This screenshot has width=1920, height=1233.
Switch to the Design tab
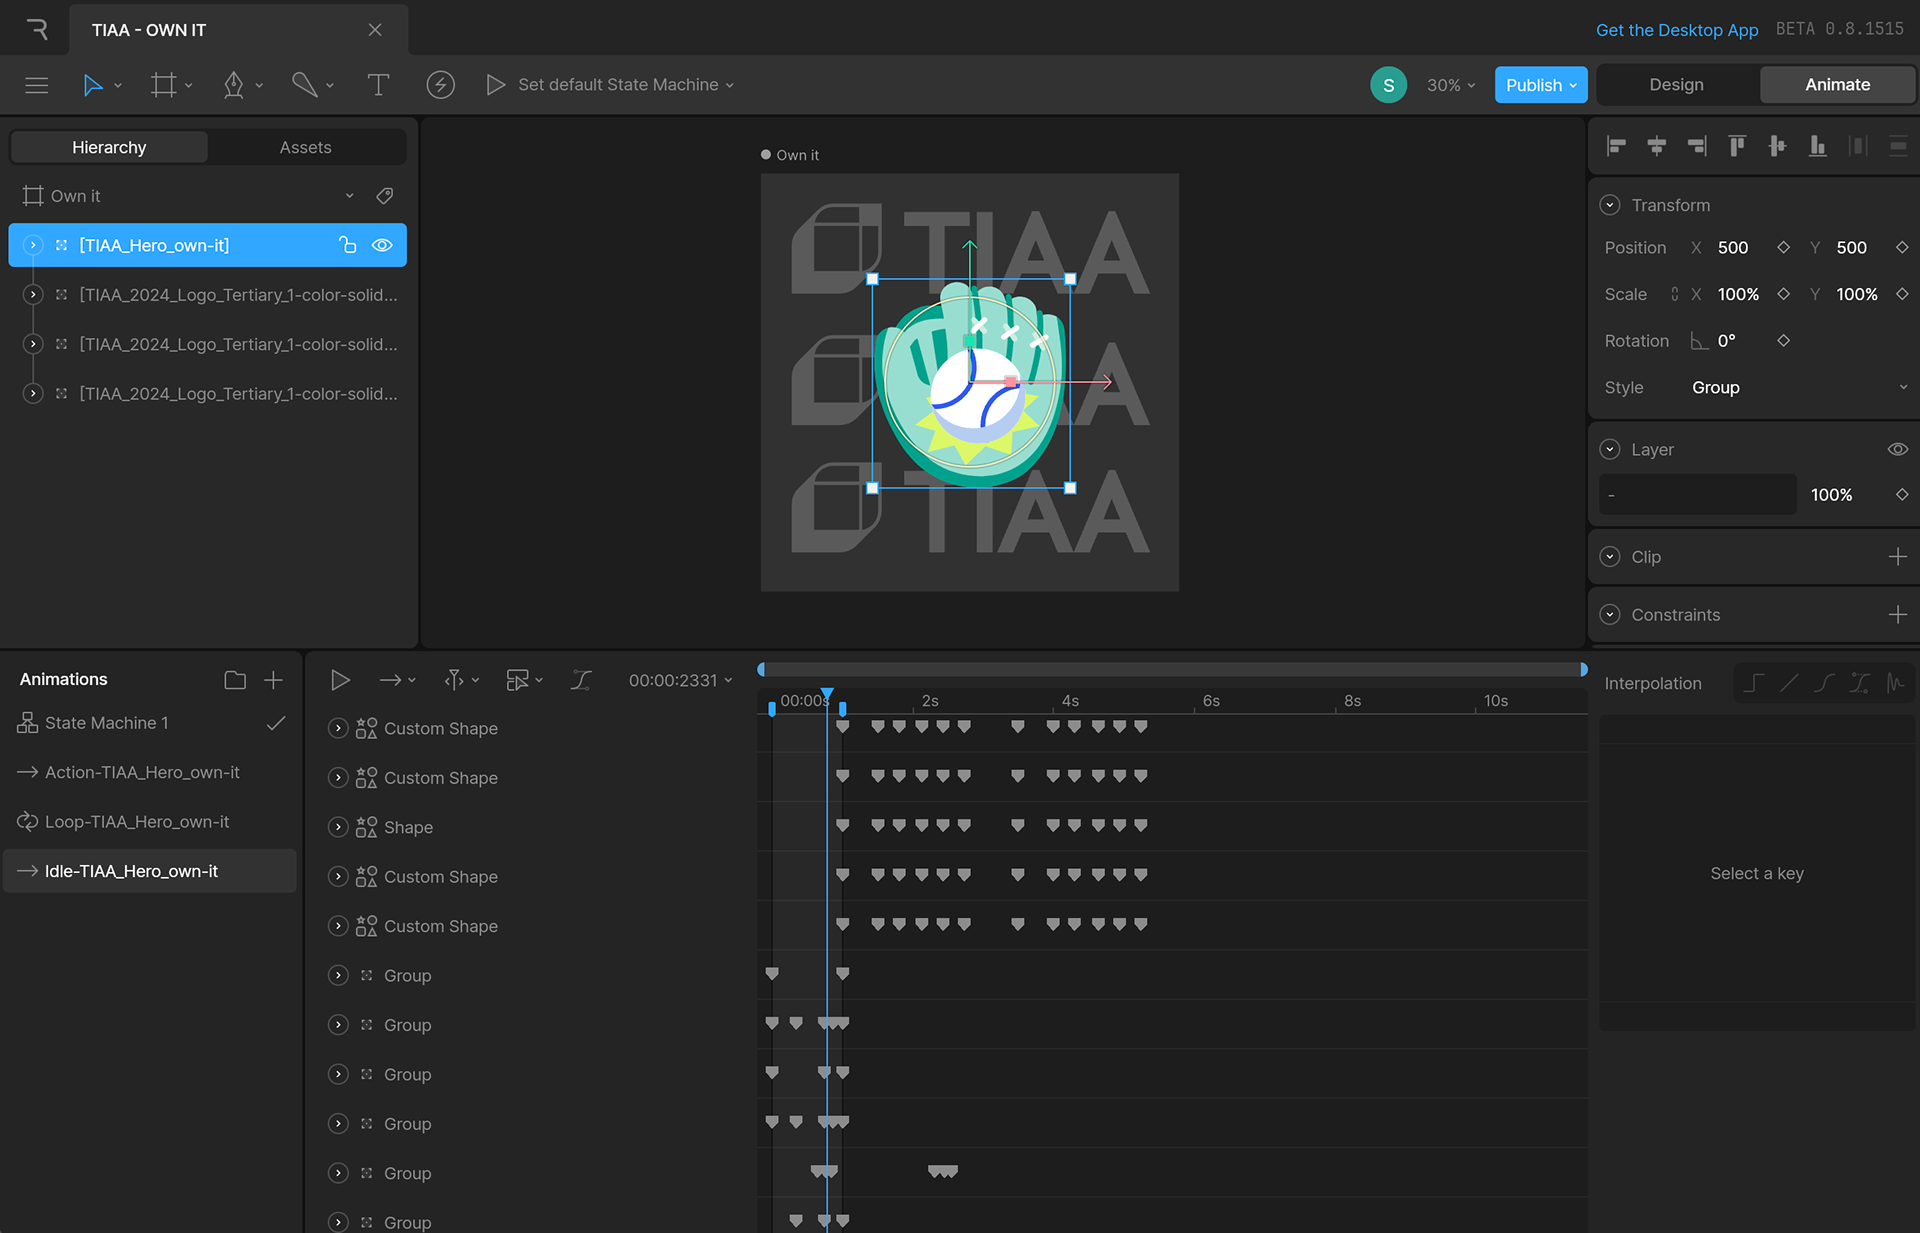click(x=1676, y=85)
